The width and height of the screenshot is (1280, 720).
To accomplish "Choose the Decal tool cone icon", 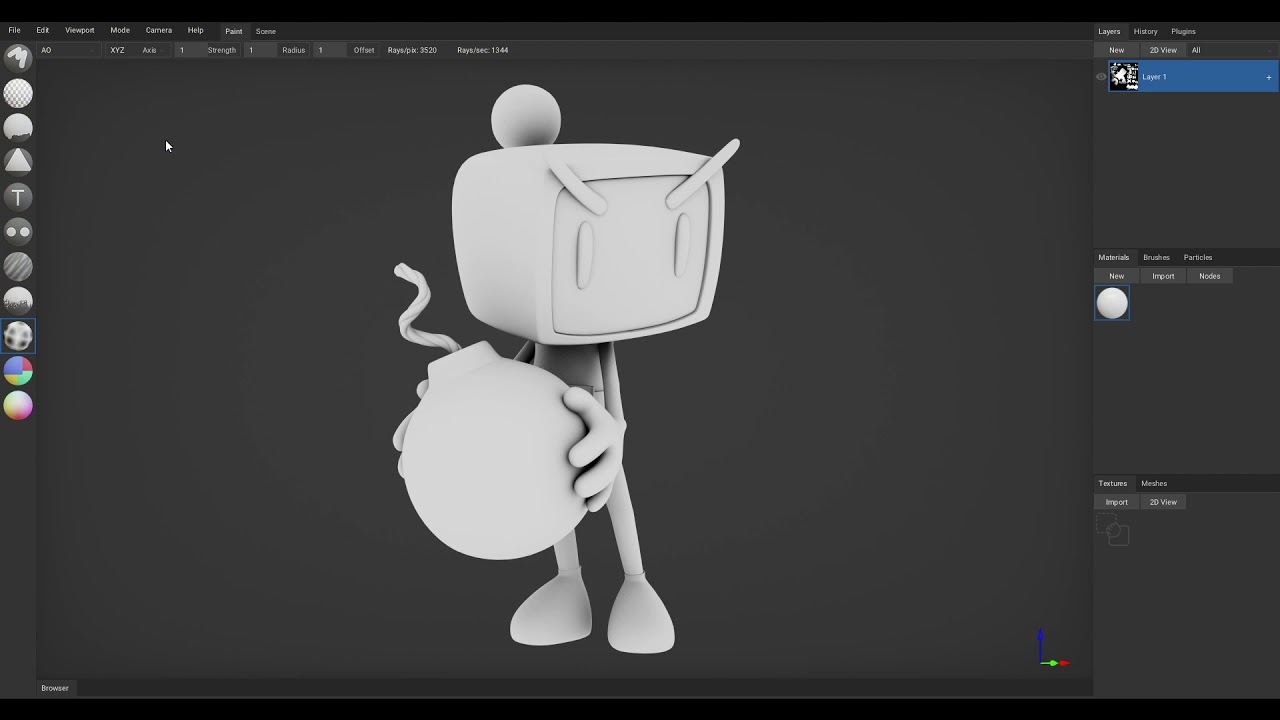I will (18, 161).
